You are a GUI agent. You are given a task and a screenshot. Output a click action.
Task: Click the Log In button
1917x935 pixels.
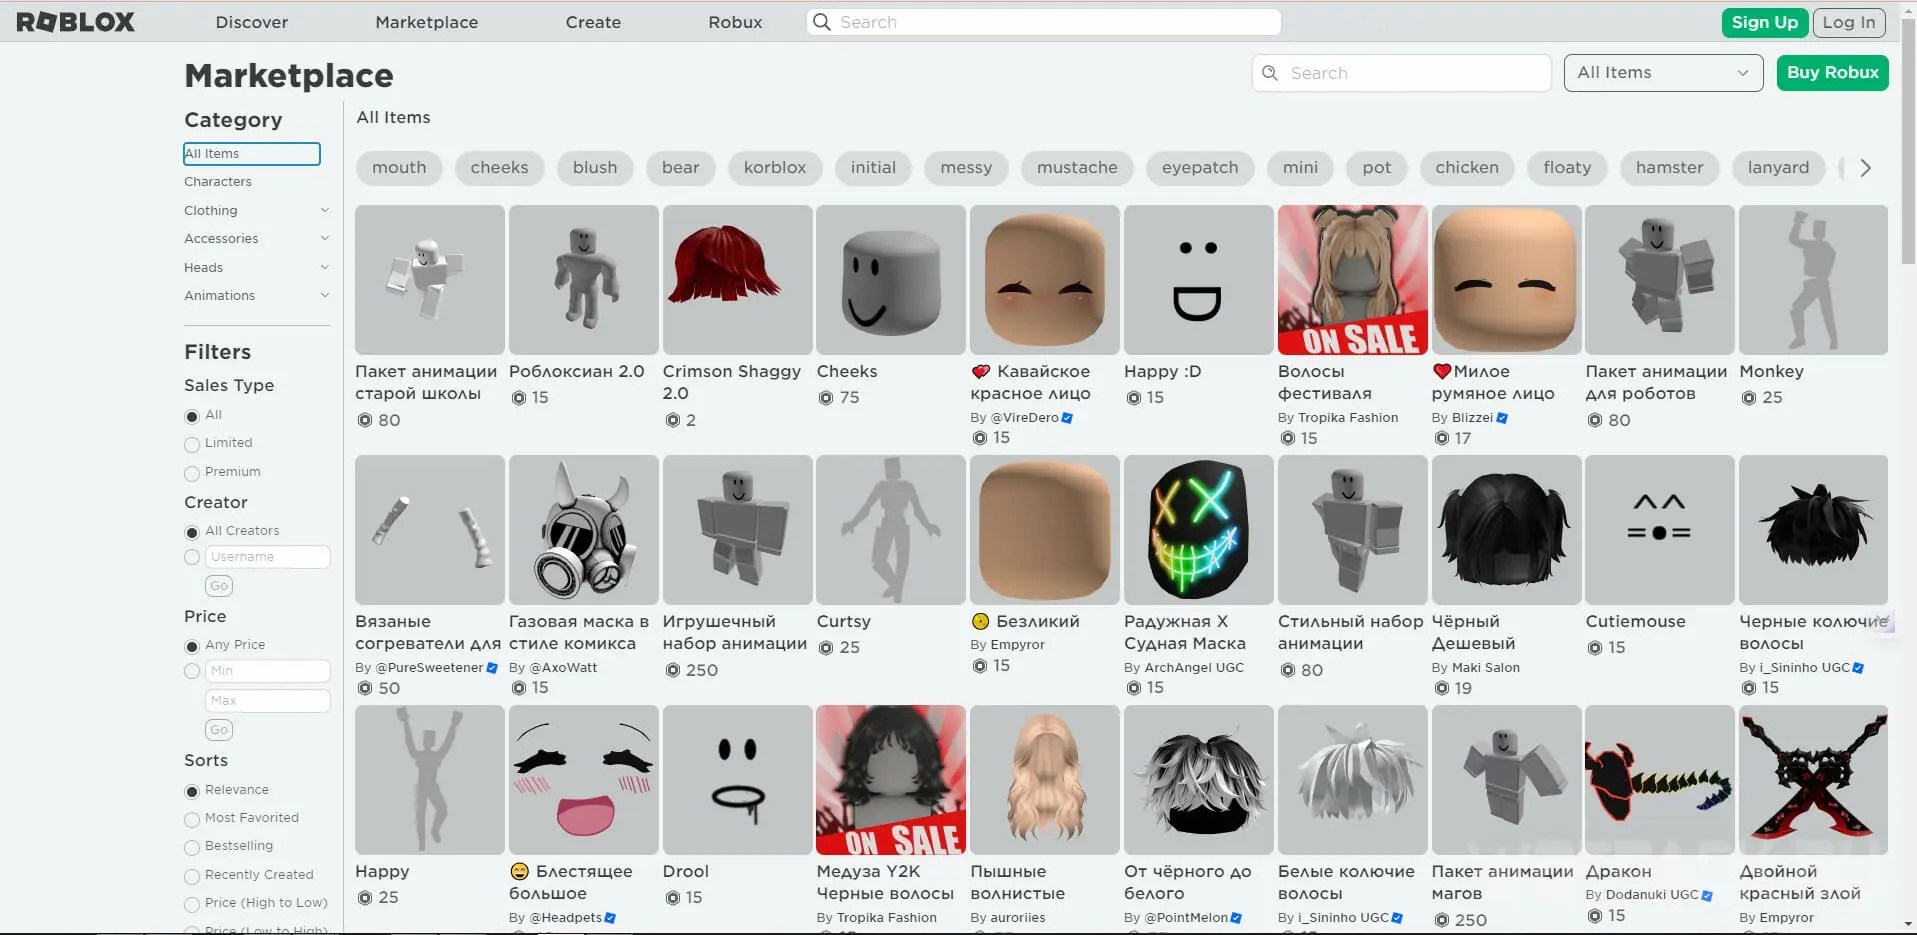tap(1848, 22)
